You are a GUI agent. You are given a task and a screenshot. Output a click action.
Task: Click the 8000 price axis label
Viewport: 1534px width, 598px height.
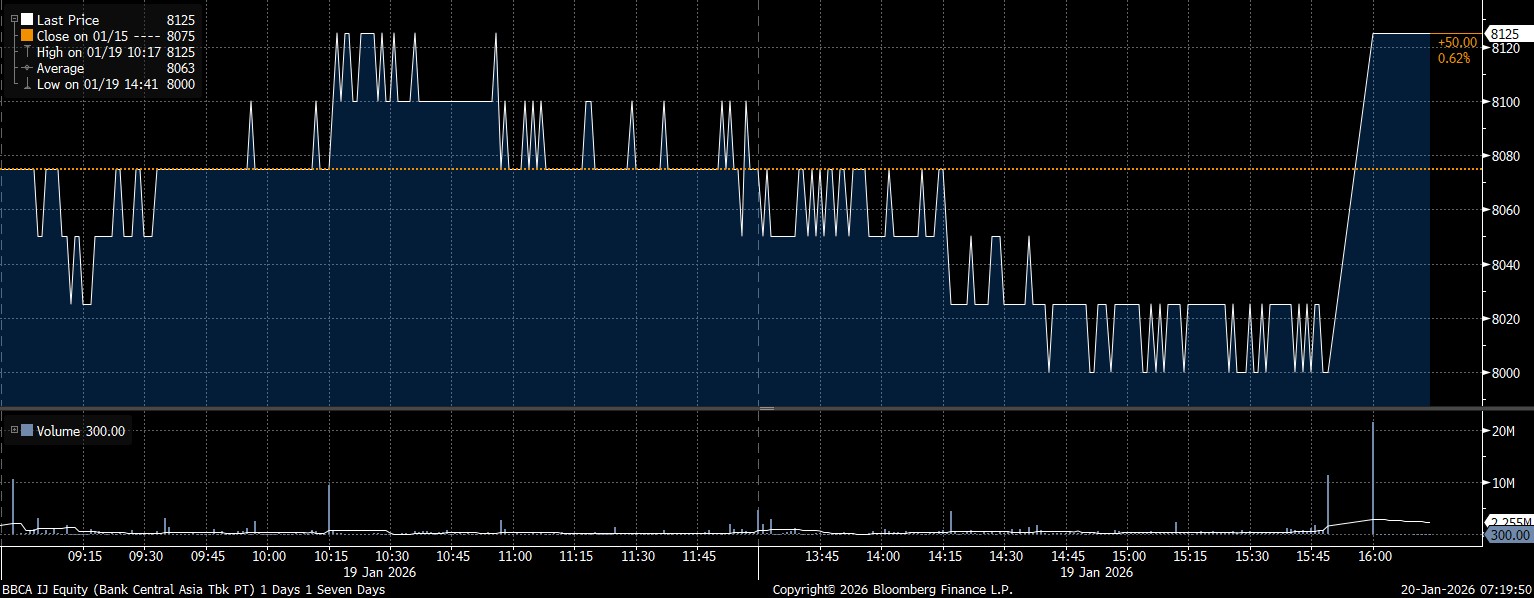1505,374
